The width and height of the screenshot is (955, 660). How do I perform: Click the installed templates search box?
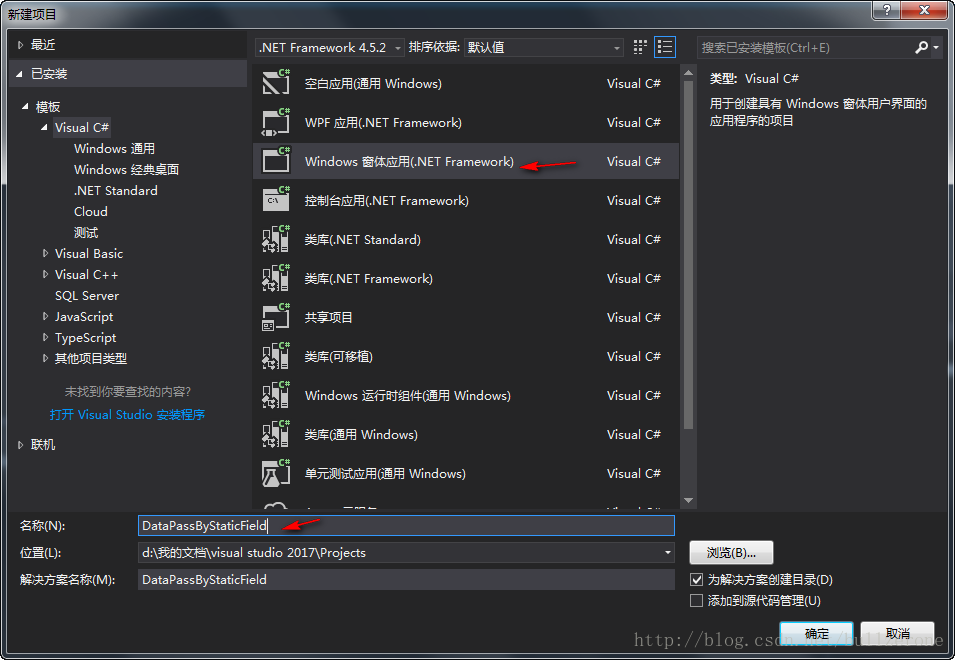[805, 47]
